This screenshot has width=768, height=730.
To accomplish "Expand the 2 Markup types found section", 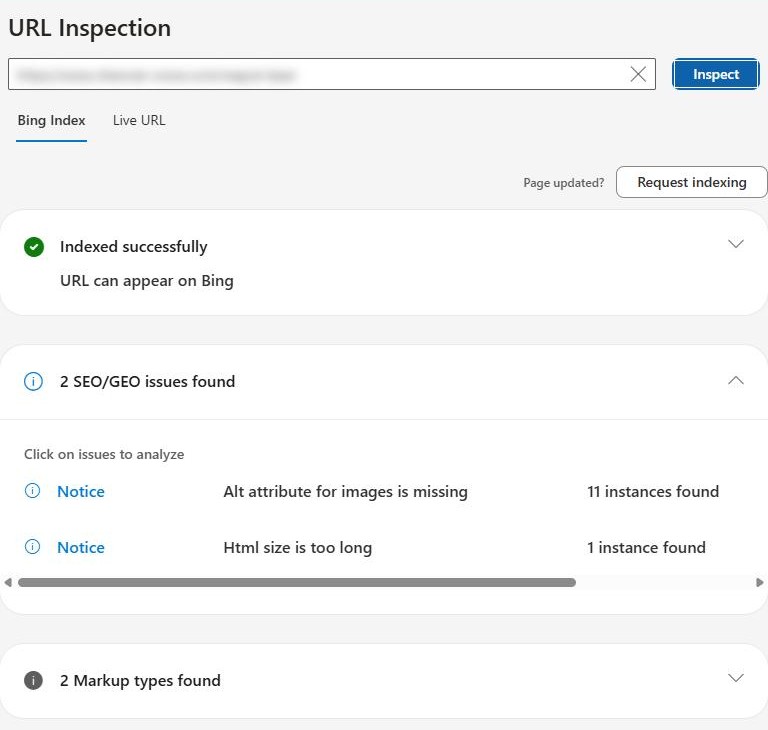I will [736, 678].
